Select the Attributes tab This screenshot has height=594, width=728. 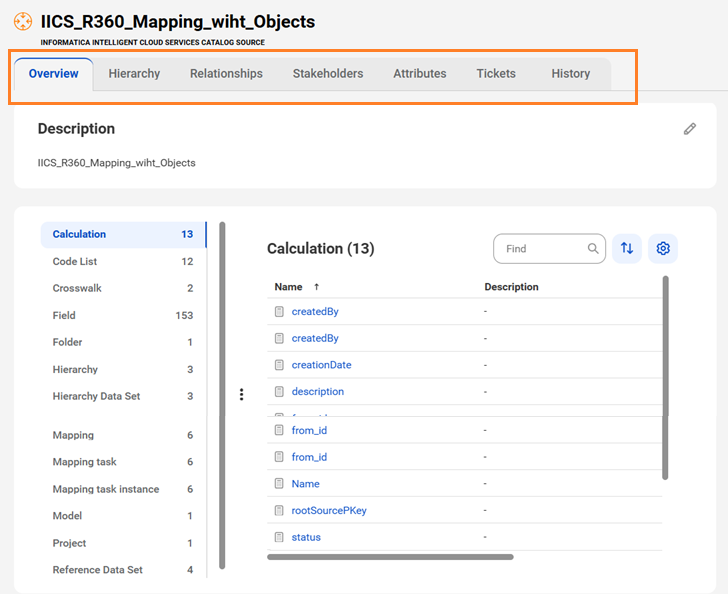point(420,74)
